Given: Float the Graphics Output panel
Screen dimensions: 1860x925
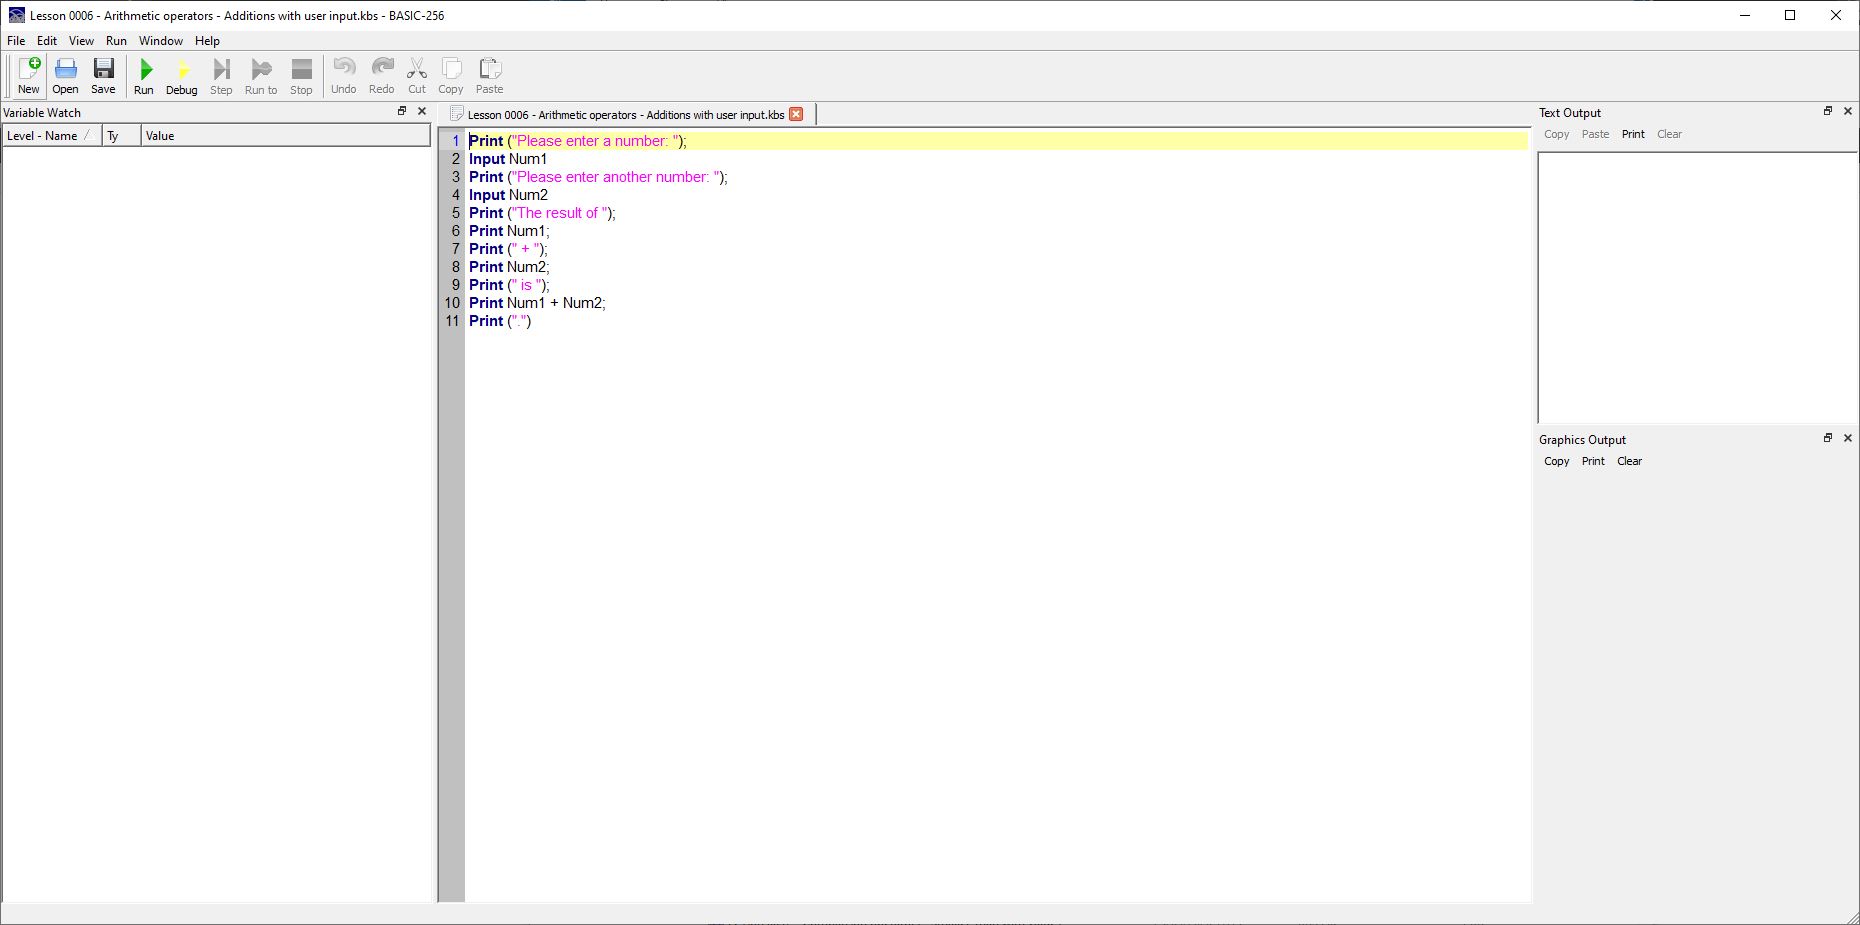Looking at the screenshot, I should (x=1827, y=438).
